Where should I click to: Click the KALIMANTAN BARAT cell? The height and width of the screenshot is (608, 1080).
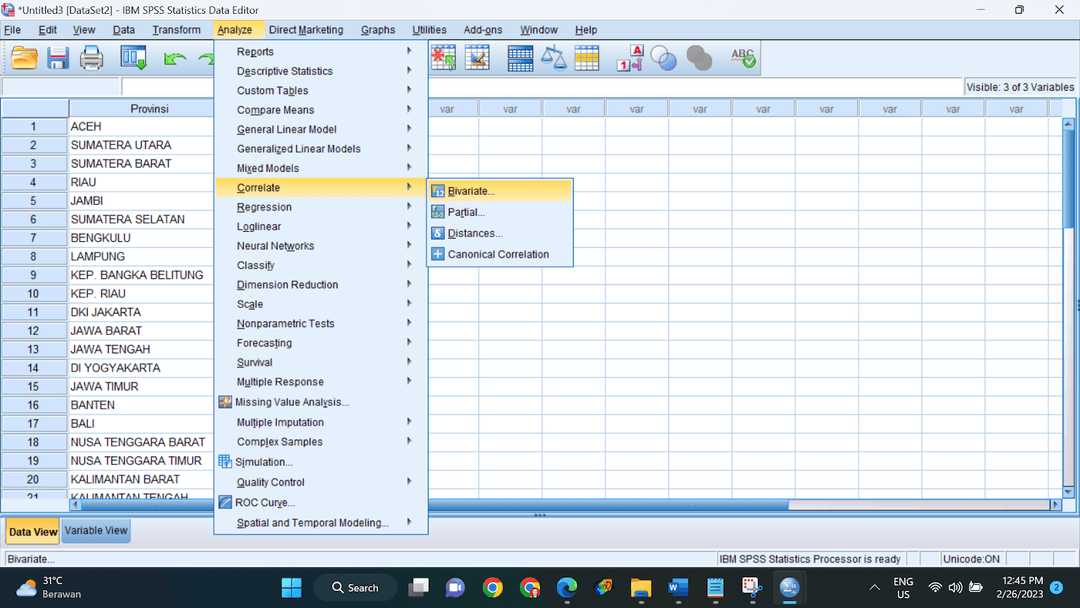(141, 479)
